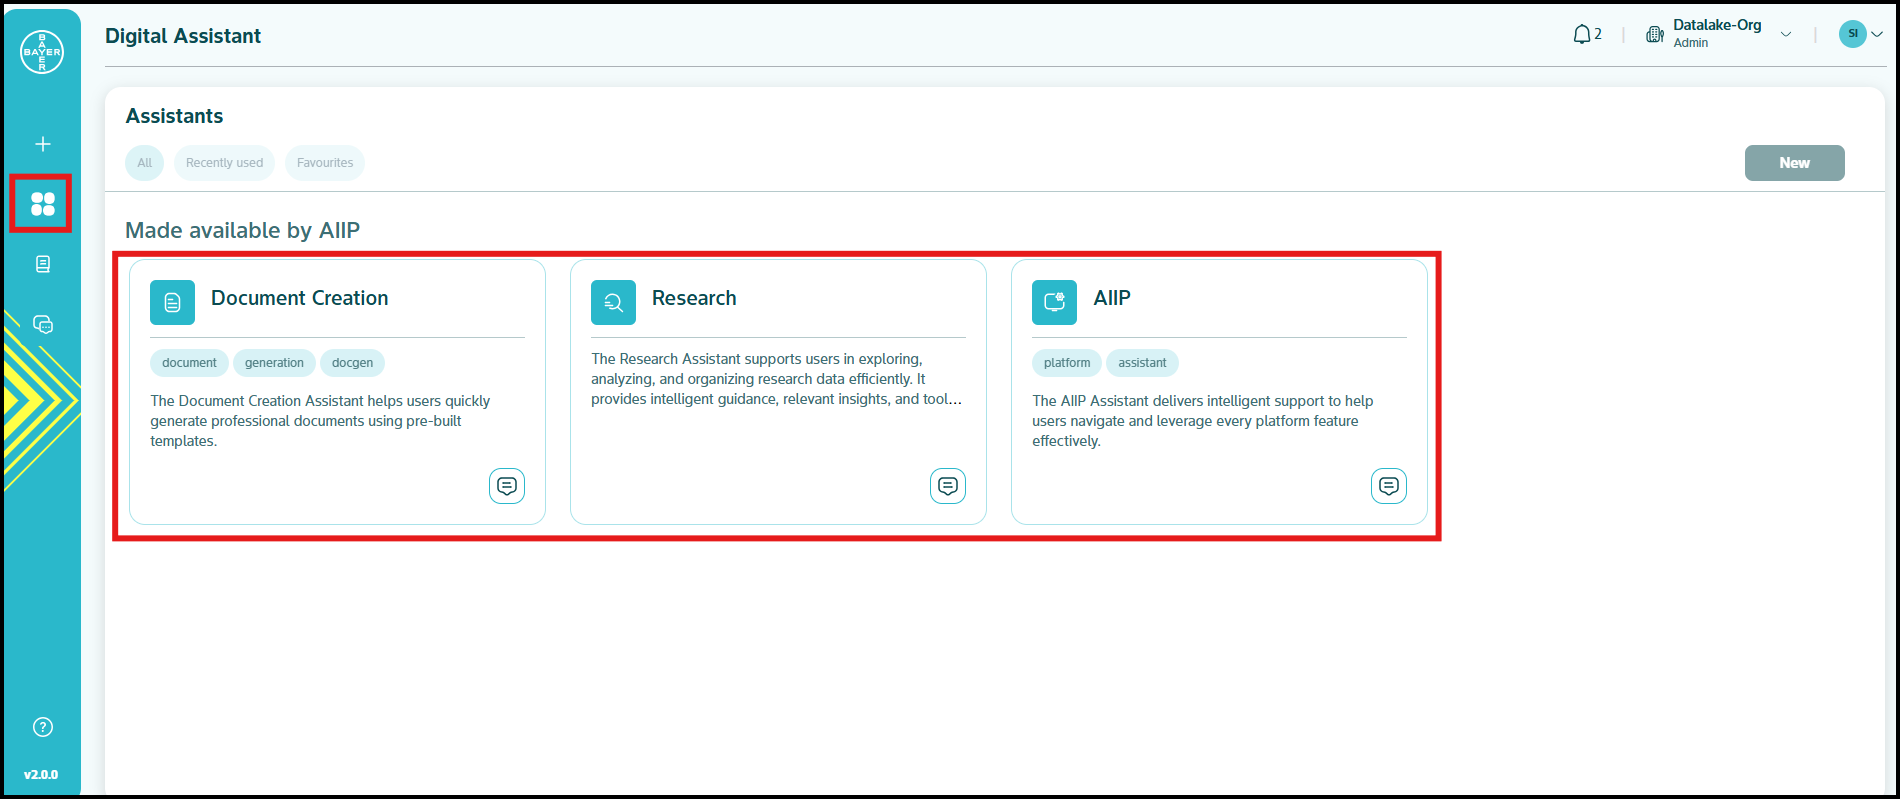Click the New assistant button
The width and height of the screenshot is (1900, 799).
(x=1794, y=163)
